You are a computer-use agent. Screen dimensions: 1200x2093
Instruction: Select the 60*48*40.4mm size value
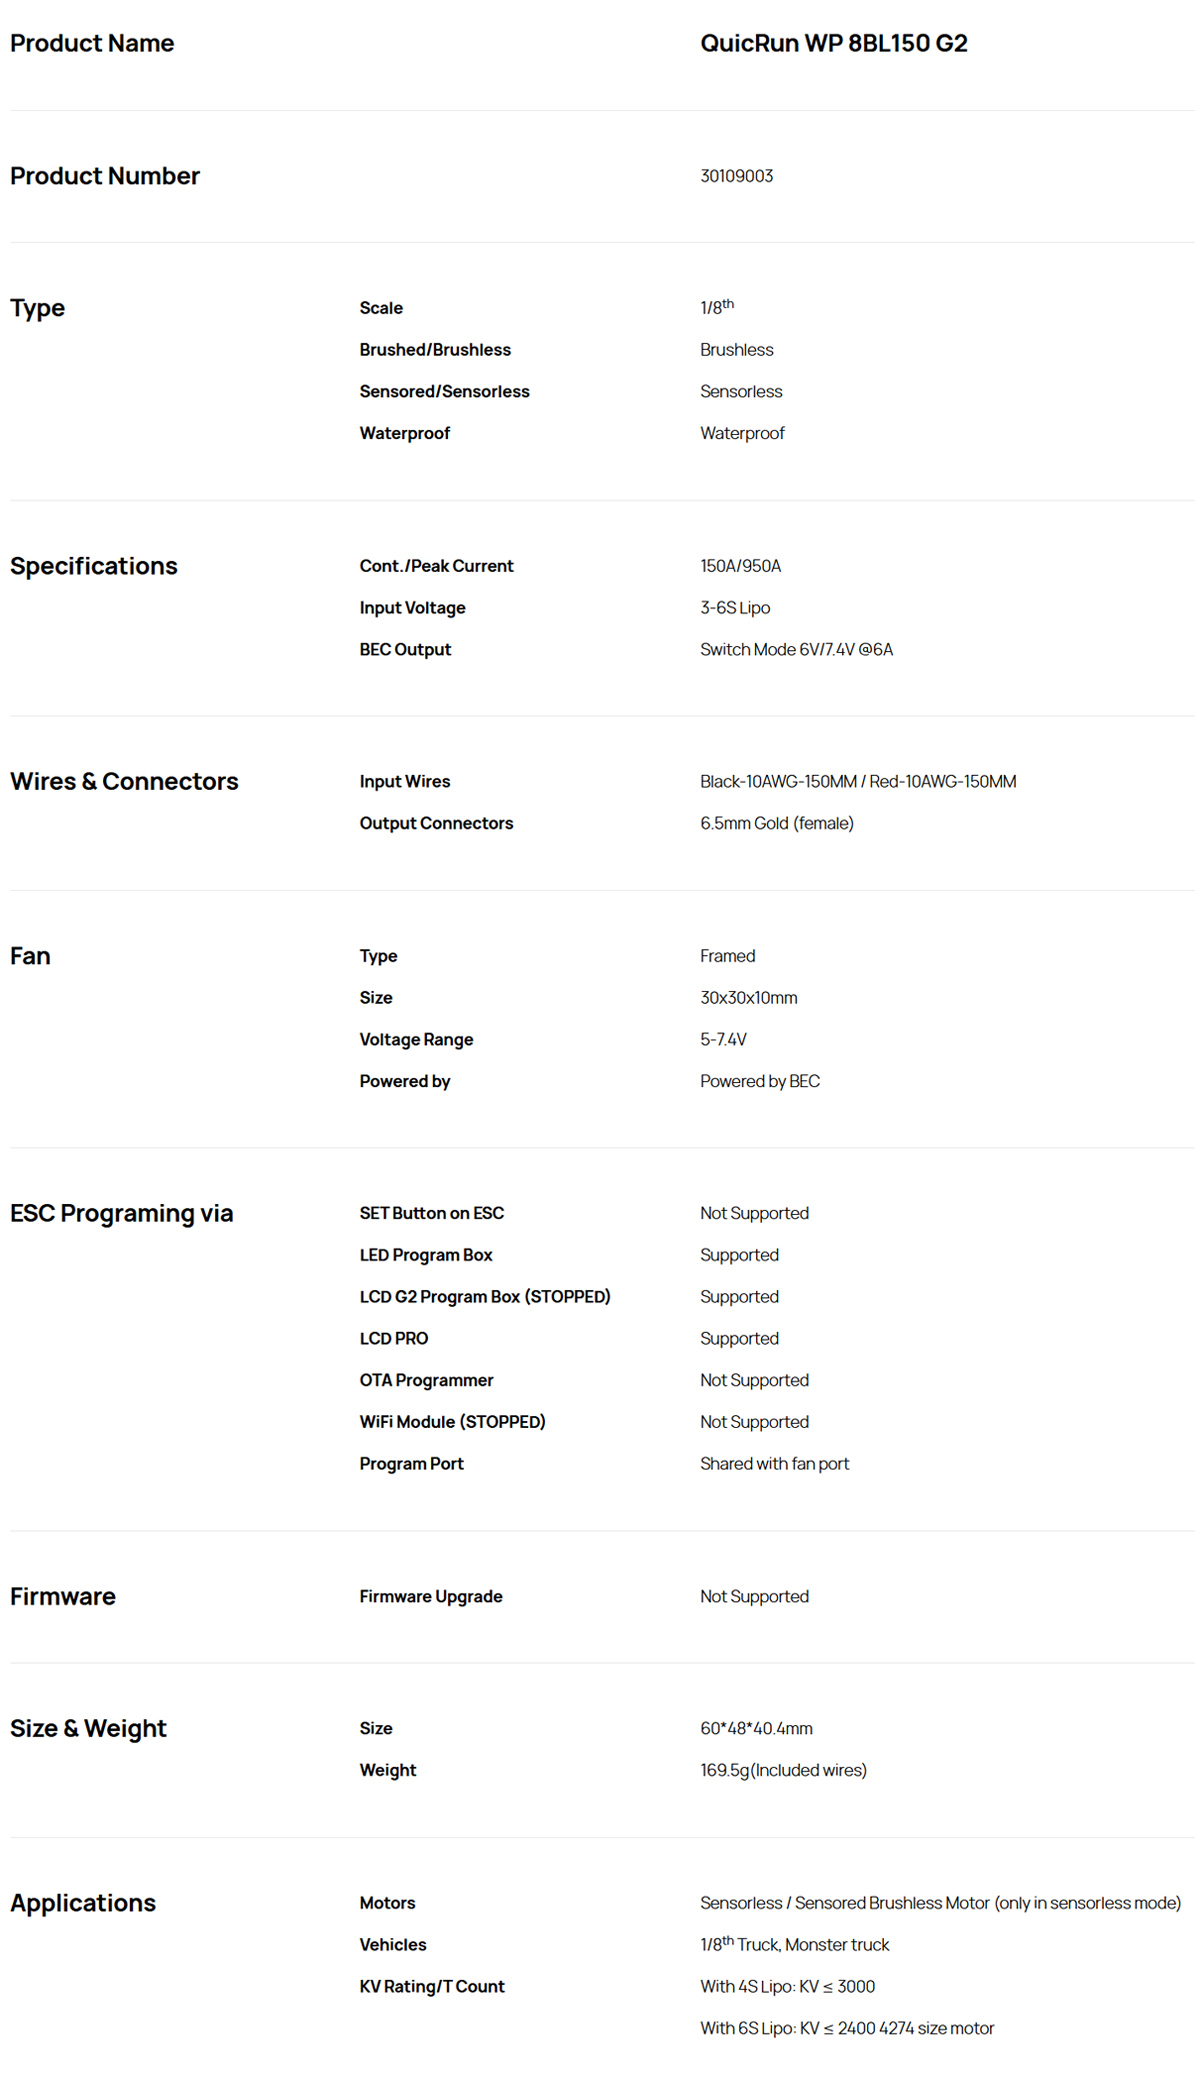tap(756, 1728)
